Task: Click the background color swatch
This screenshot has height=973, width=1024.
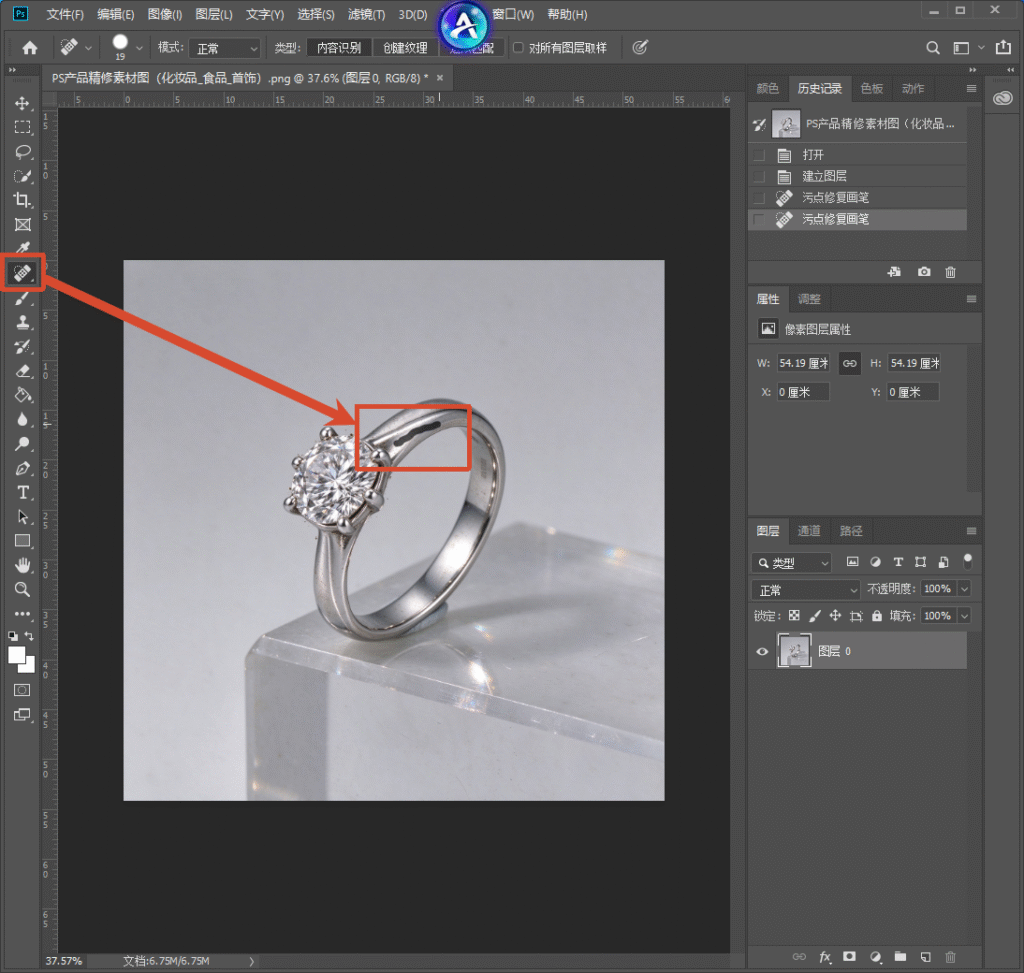Action: (27, 665)
